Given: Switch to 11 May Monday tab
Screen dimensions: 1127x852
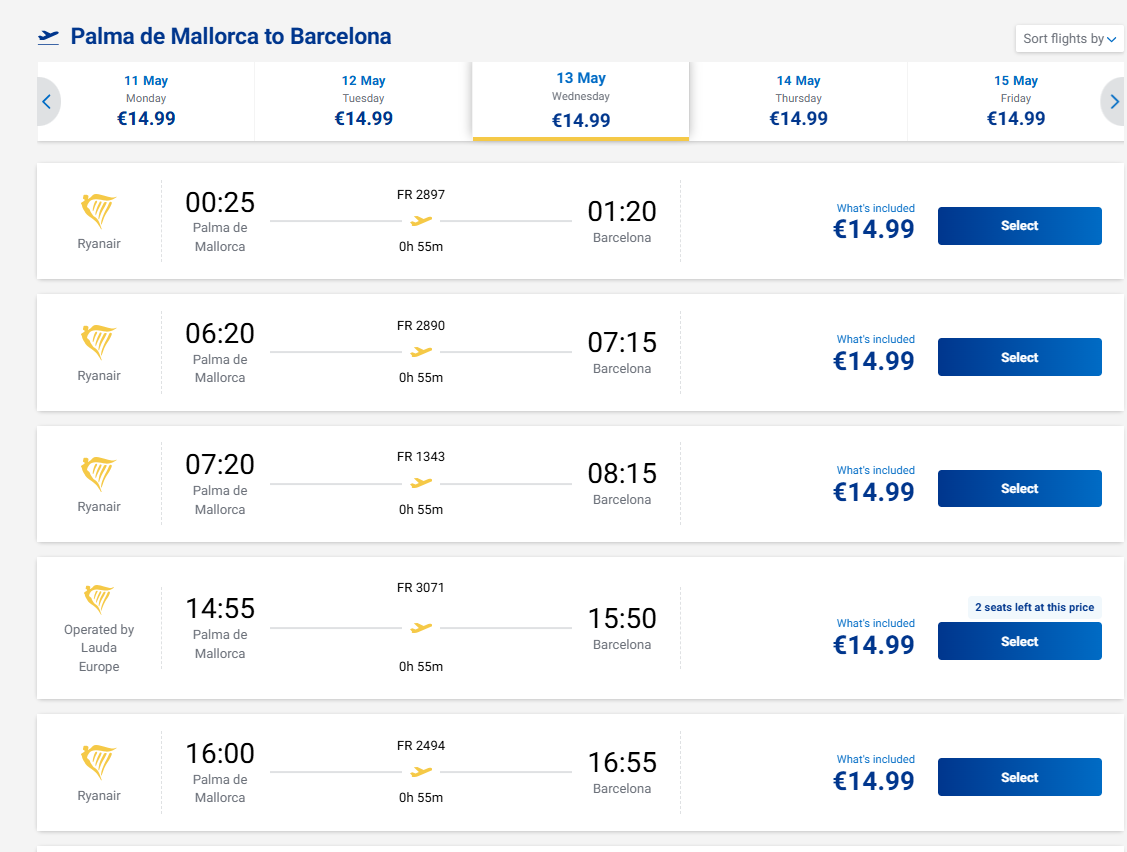Looking at the screenshot, I should pos(146,101).
